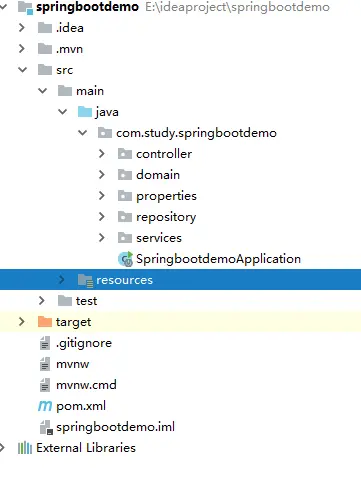Click the .gitignore file icon
The image size is (361, 489).
tap(45, 343)
